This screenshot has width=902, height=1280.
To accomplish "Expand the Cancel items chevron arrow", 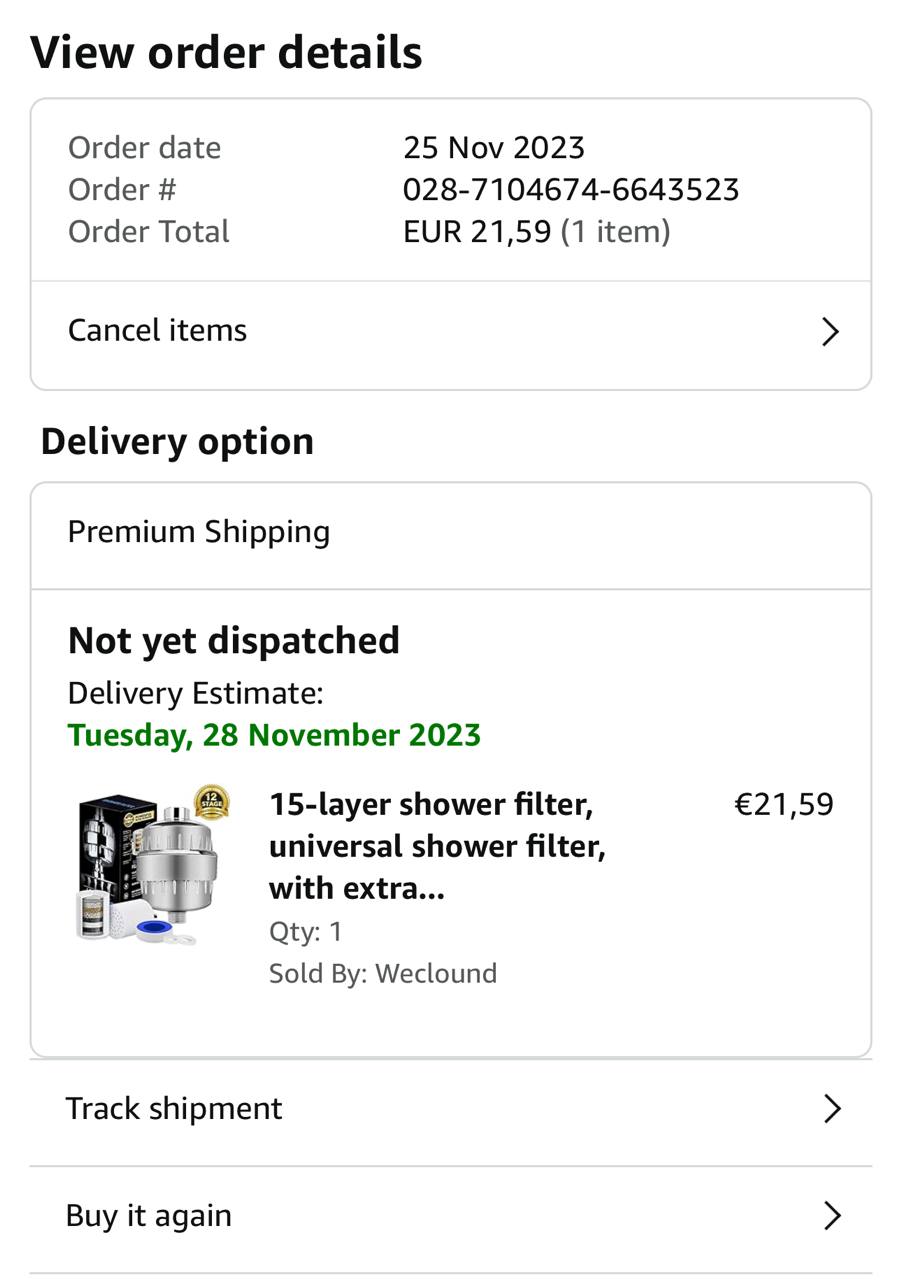I will (829, 332).
